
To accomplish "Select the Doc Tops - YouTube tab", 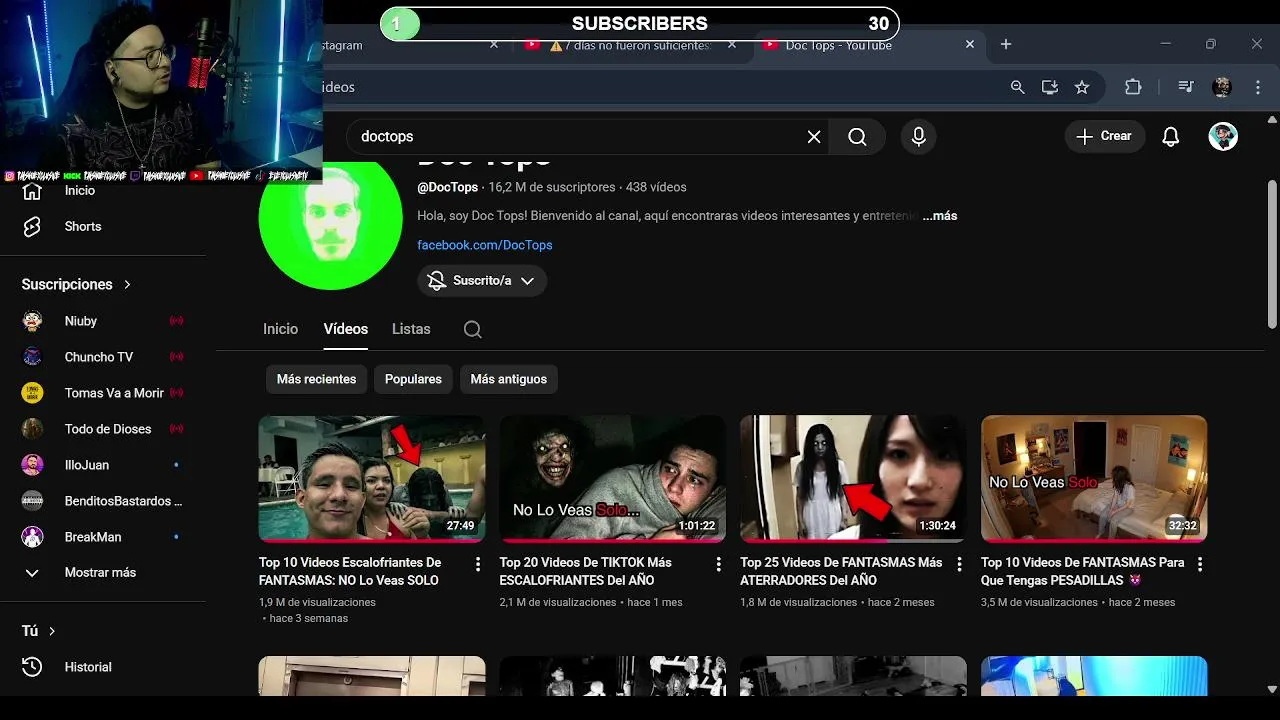I will coord(868,45).
